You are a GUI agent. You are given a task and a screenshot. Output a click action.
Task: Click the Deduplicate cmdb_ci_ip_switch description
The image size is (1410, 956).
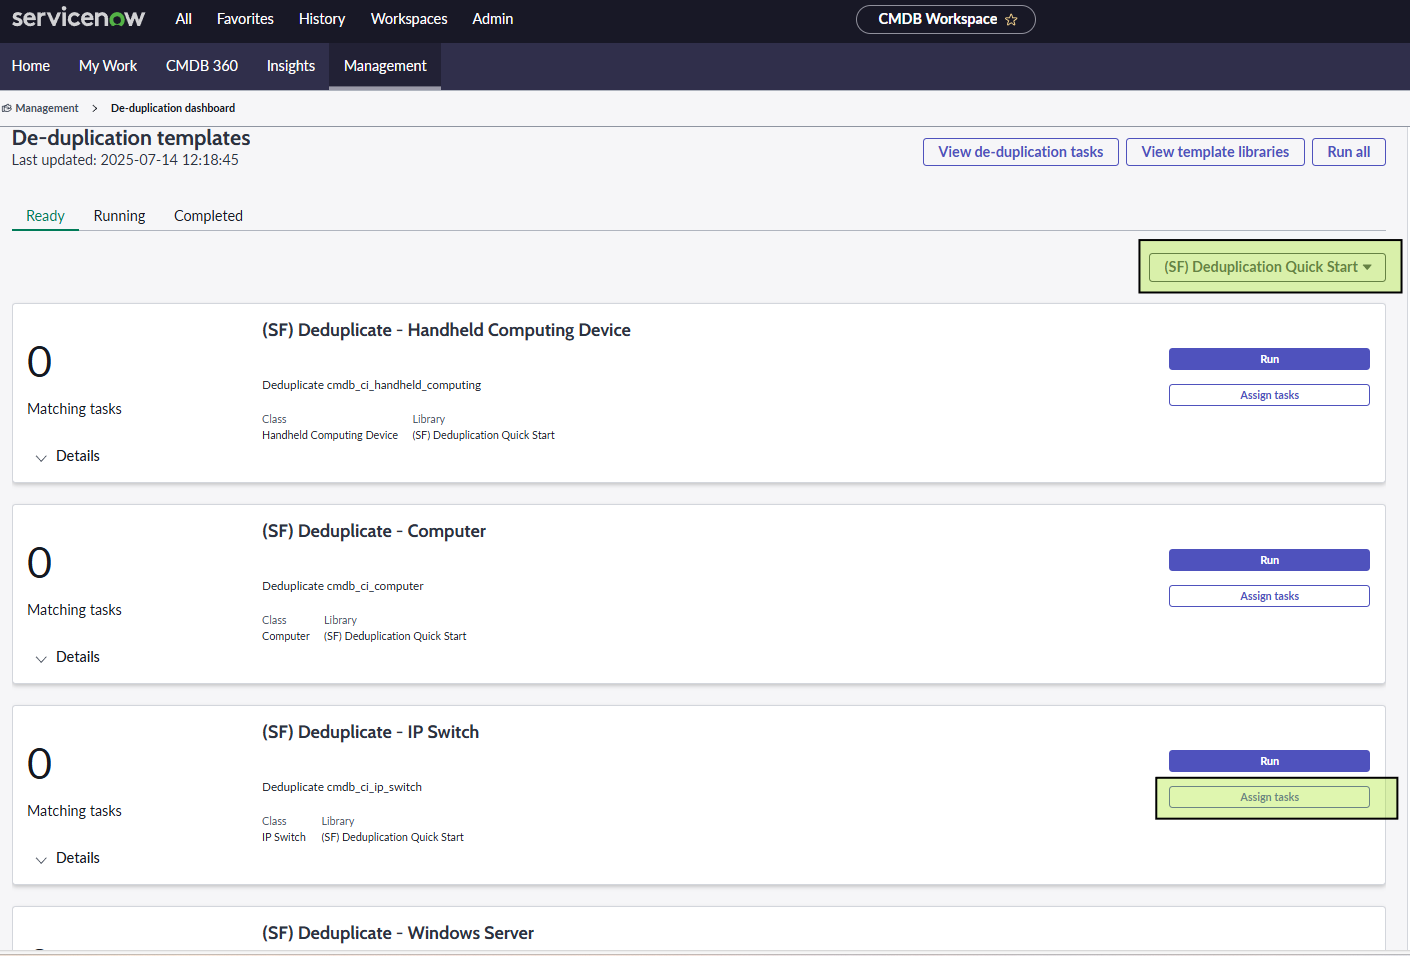tap(342, 787)
